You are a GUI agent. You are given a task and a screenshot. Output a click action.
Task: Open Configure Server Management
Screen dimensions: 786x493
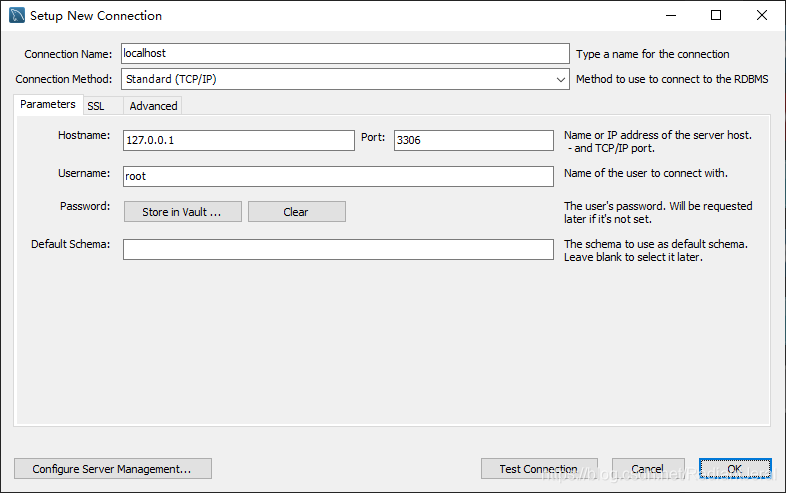pos(113,468)
